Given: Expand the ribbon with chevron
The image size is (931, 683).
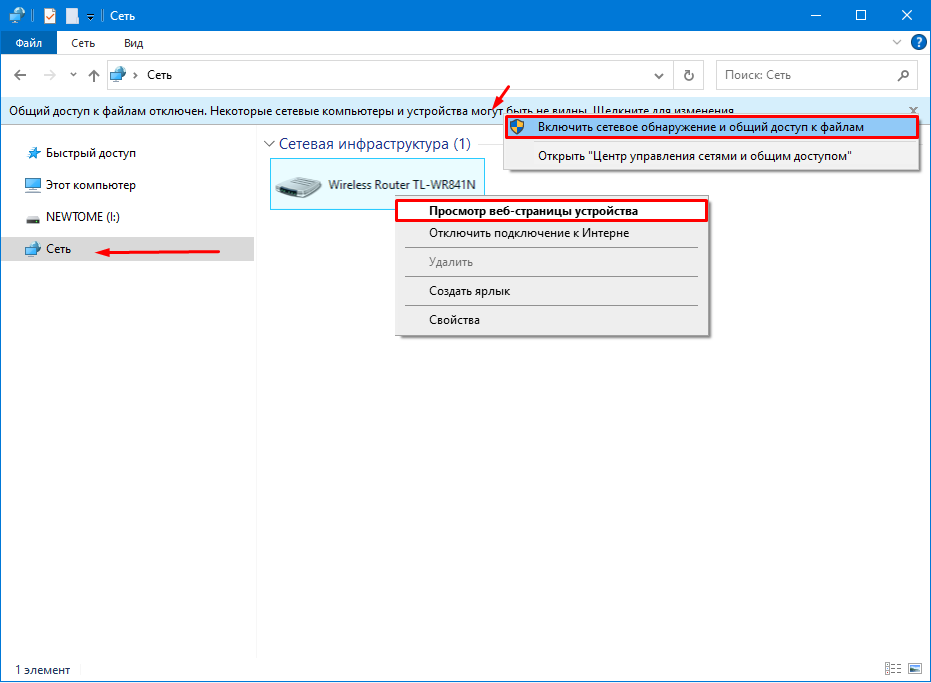Looking at the screenshot, I should (x=897, y=42).
